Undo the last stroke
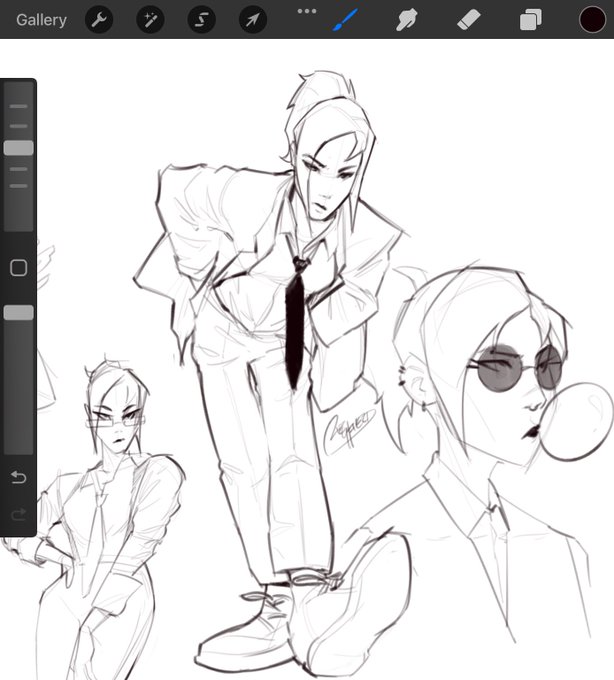The width and height of the screenshot is (614, 680). click(19, 477)
